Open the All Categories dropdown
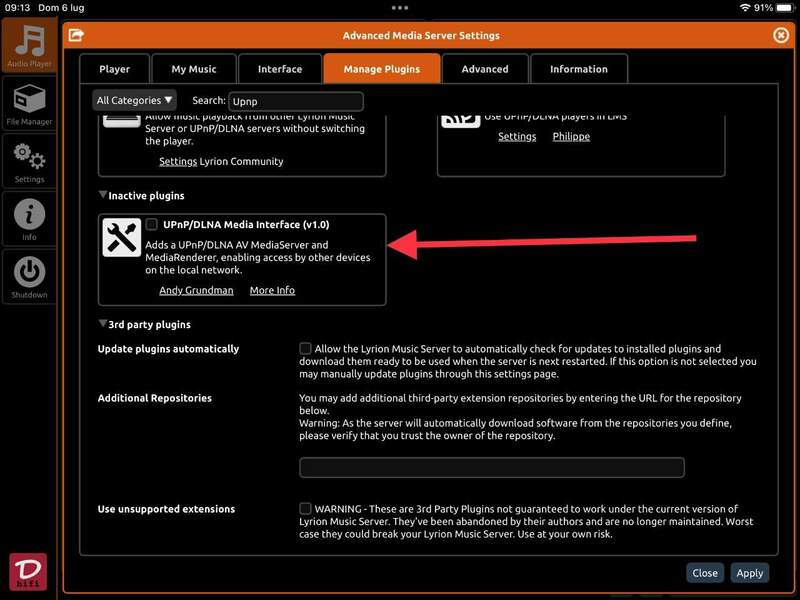Image resolution: width=800 pixels, height=600 pixels. (x=135, y=100)
